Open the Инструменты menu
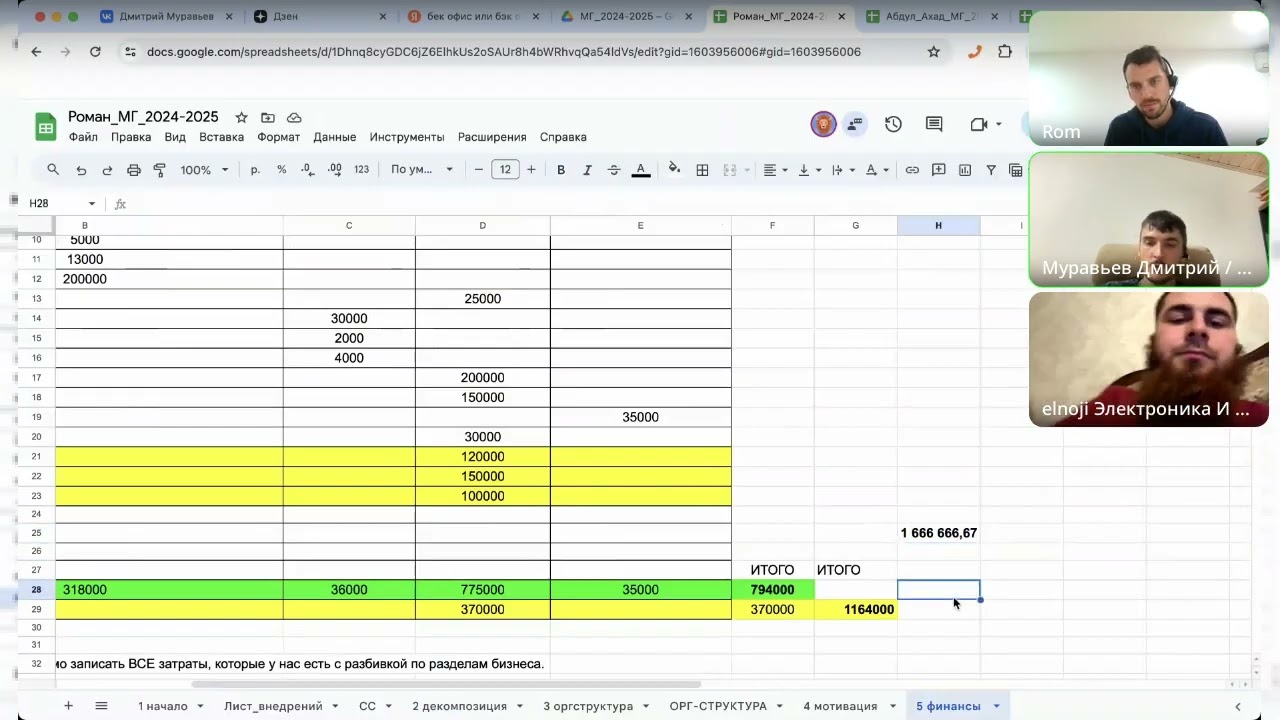The height and width of the screenshot is (720, 1280). tap(407, 137)
